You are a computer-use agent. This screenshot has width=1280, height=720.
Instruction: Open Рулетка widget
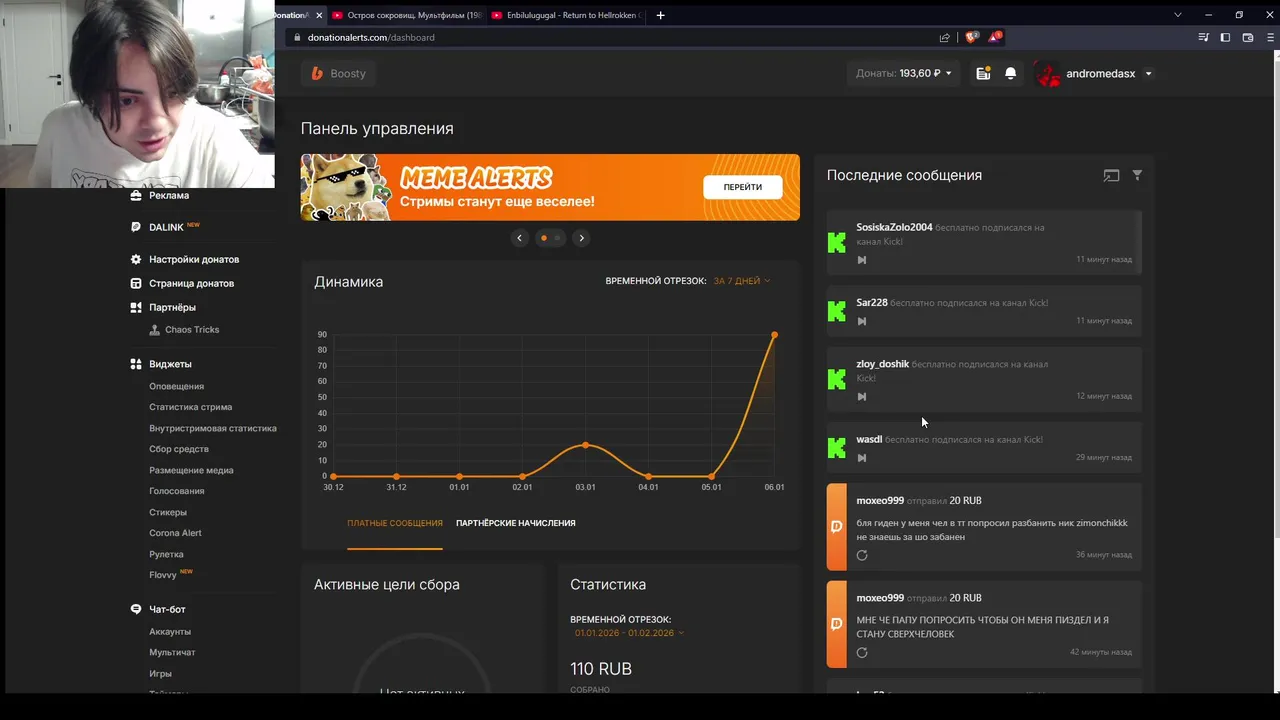tap(166, 554)
